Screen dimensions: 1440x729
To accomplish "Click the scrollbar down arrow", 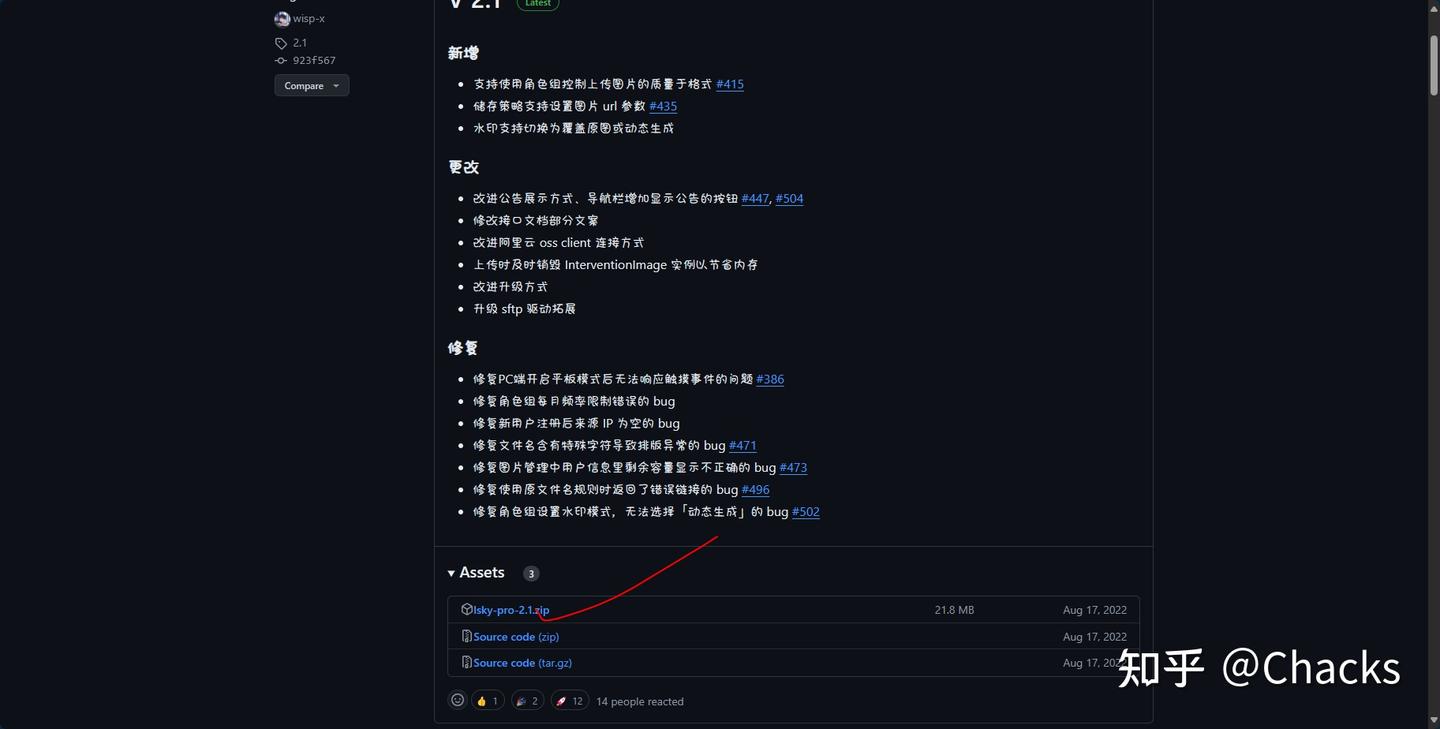I will click(x=1433, y=721).
